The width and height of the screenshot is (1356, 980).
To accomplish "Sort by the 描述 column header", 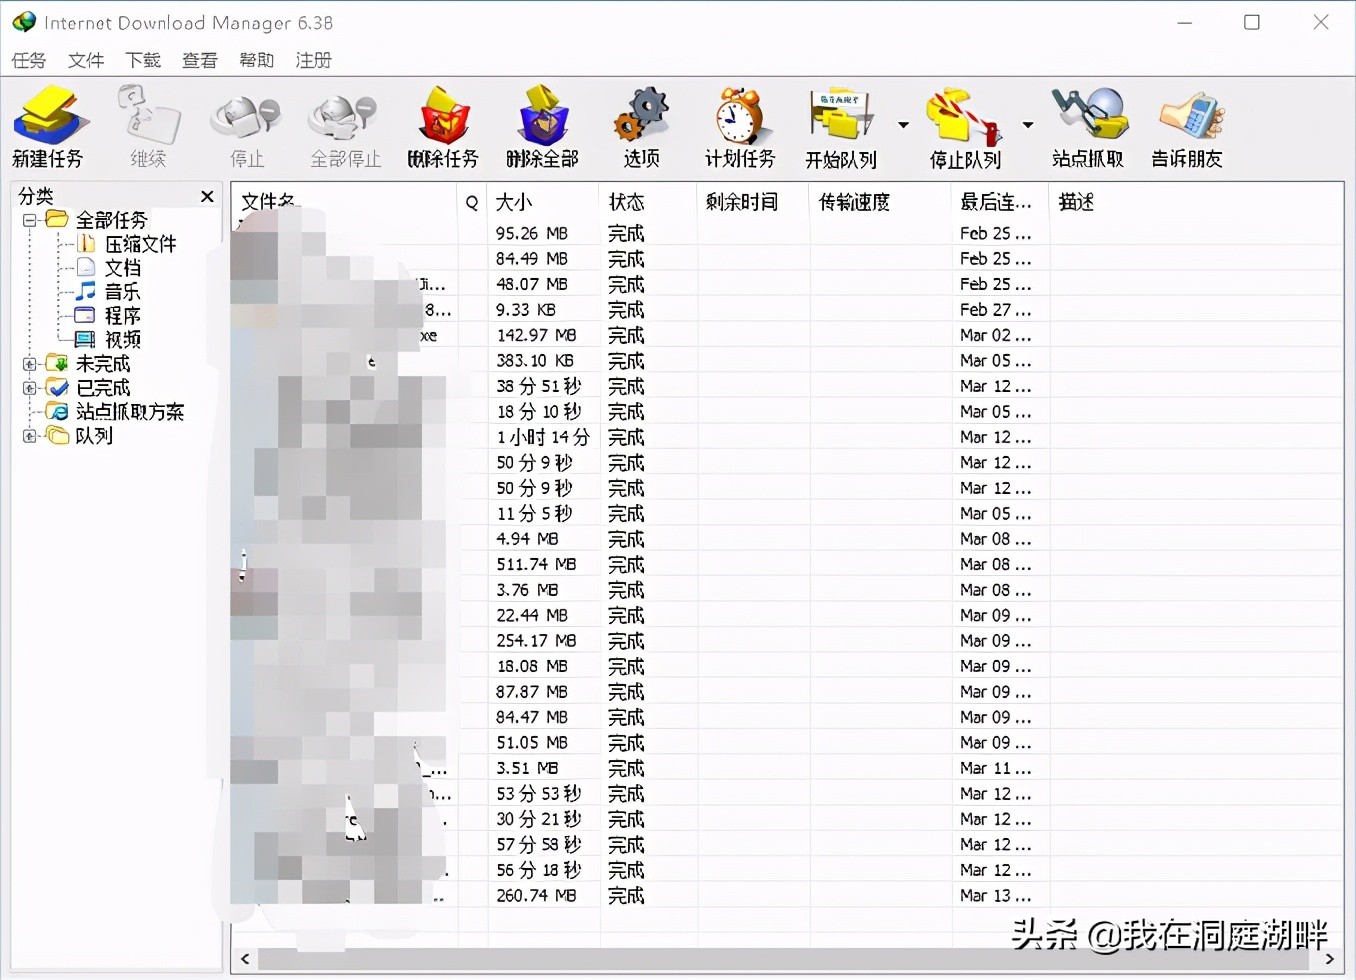I will [1195, 202].
